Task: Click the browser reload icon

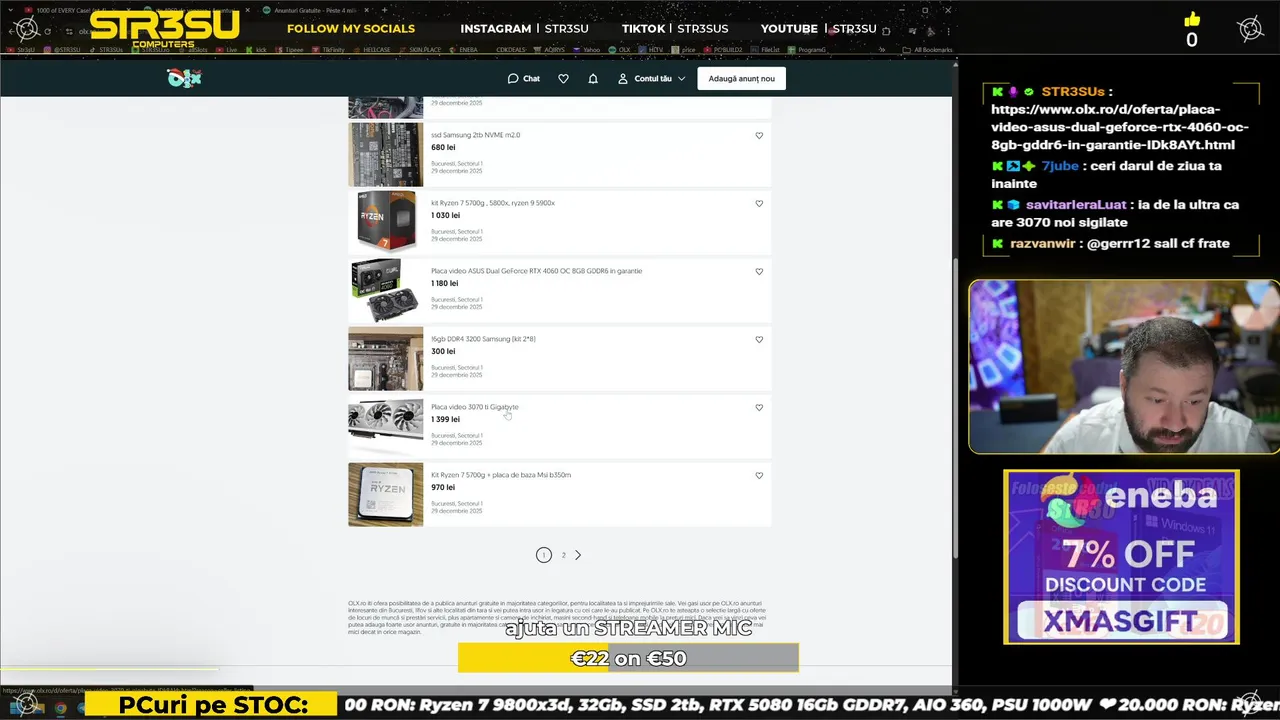Action: [x=47, y=32]
